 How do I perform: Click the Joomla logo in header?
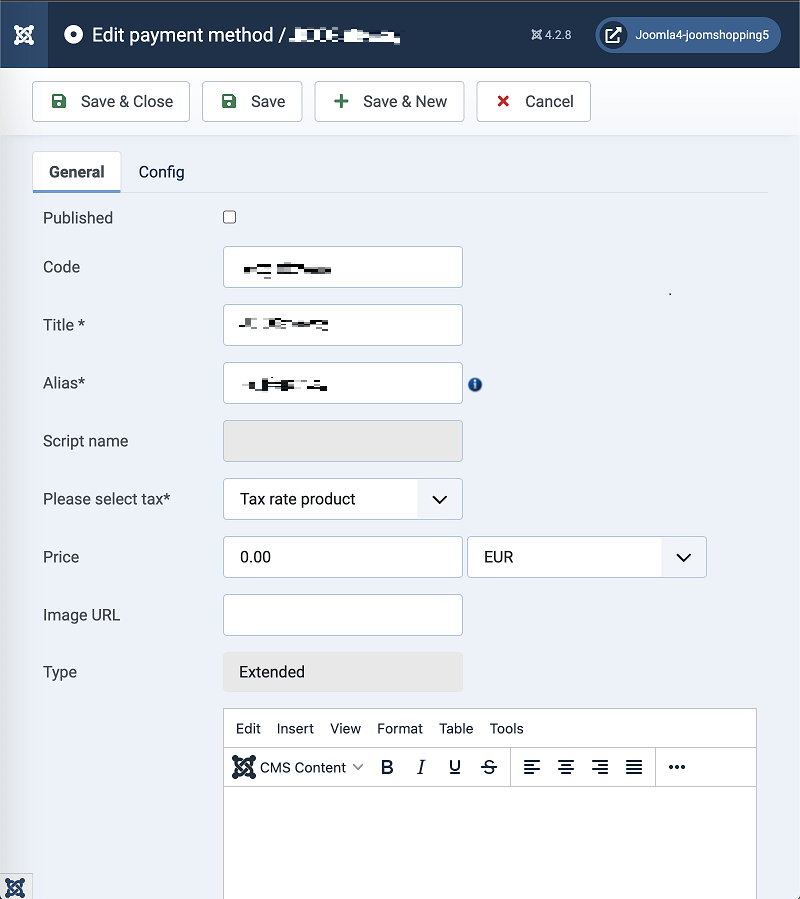point(24,35)
